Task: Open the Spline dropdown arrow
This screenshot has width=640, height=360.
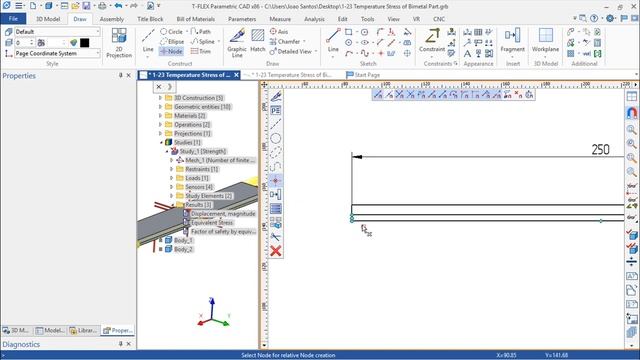Action: click(x=219, y=41)
